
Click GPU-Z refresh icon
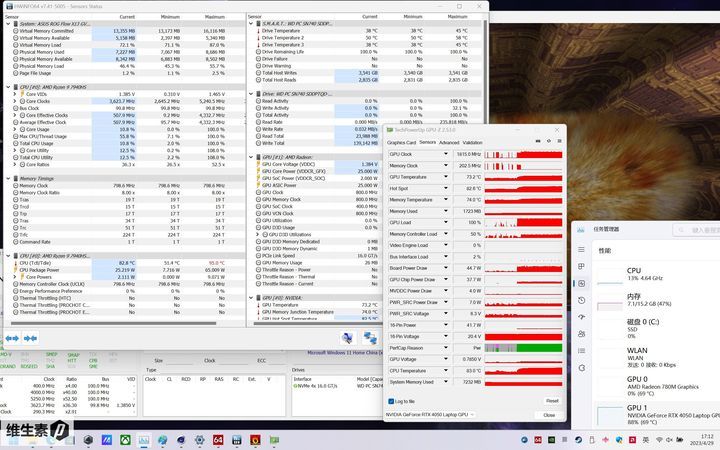tap(549, 141)
